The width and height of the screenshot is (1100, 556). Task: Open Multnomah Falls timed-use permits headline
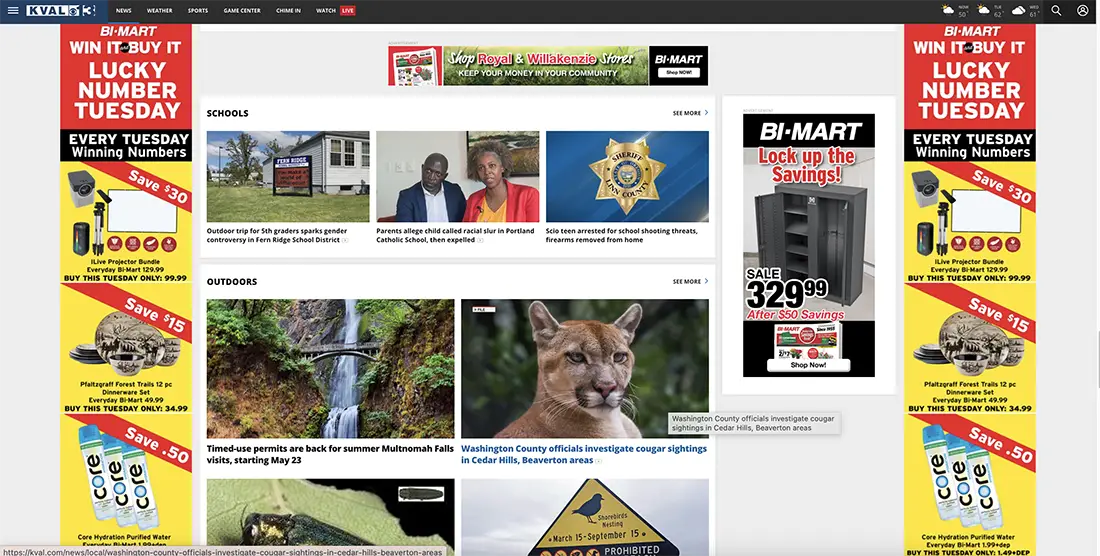[x=330, y=454]
